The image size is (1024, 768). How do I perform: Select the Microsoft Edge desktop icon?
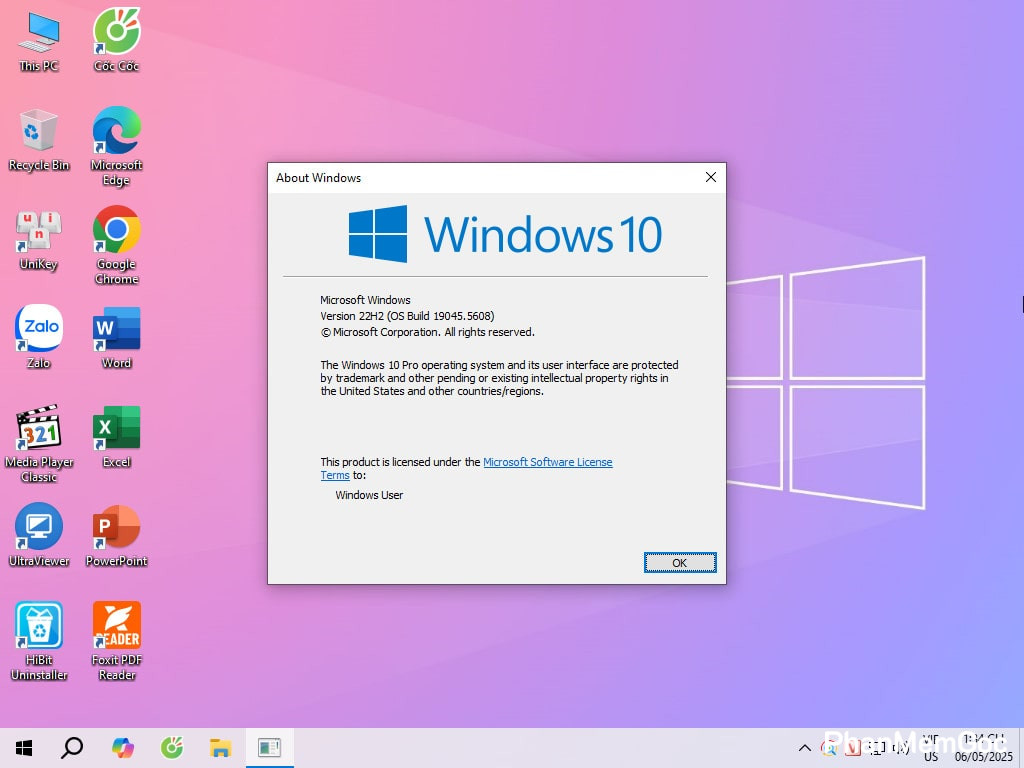(116, 131)
